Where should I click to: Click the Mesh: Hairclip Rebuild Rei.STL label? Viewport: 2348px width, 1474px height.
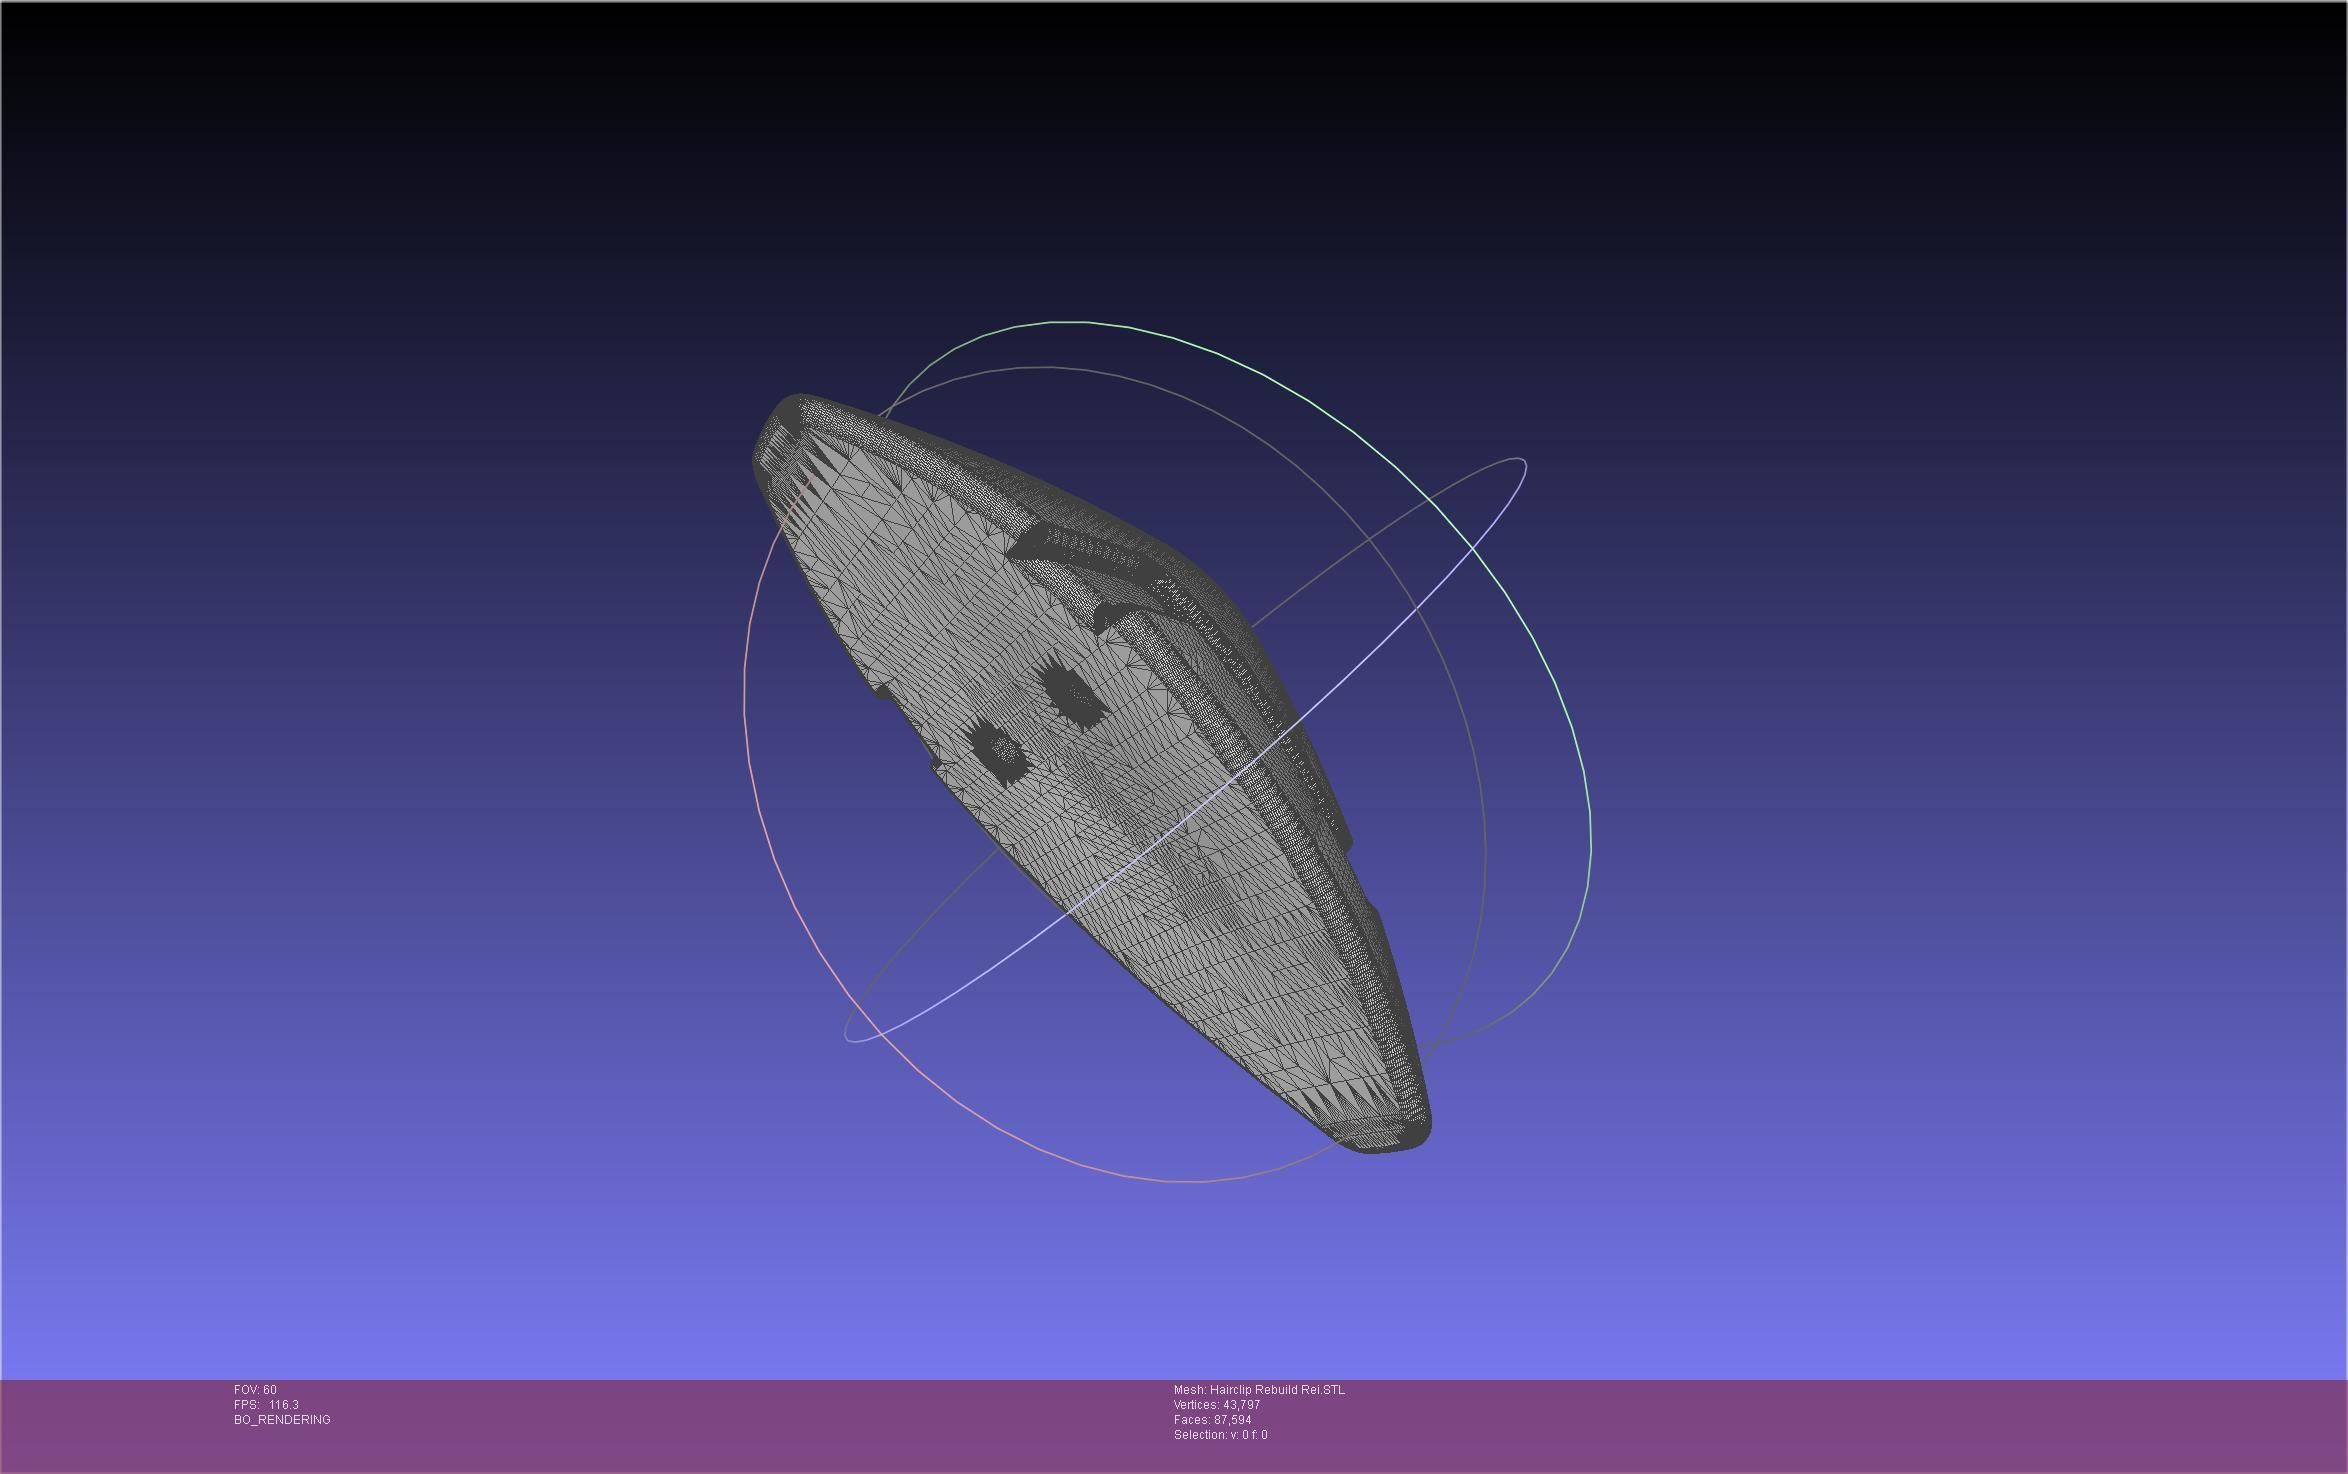1259,1390
